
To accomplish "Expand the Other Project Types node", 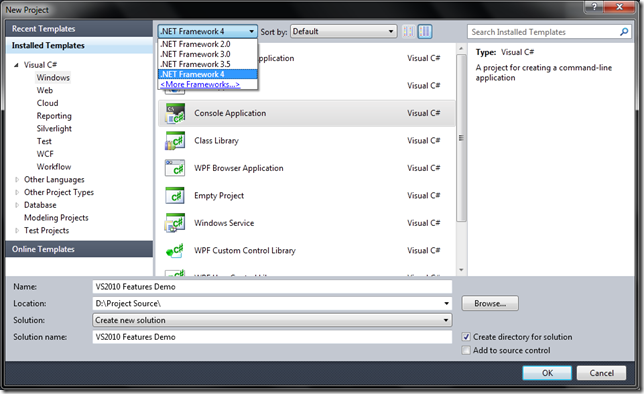I will point(16,192).
